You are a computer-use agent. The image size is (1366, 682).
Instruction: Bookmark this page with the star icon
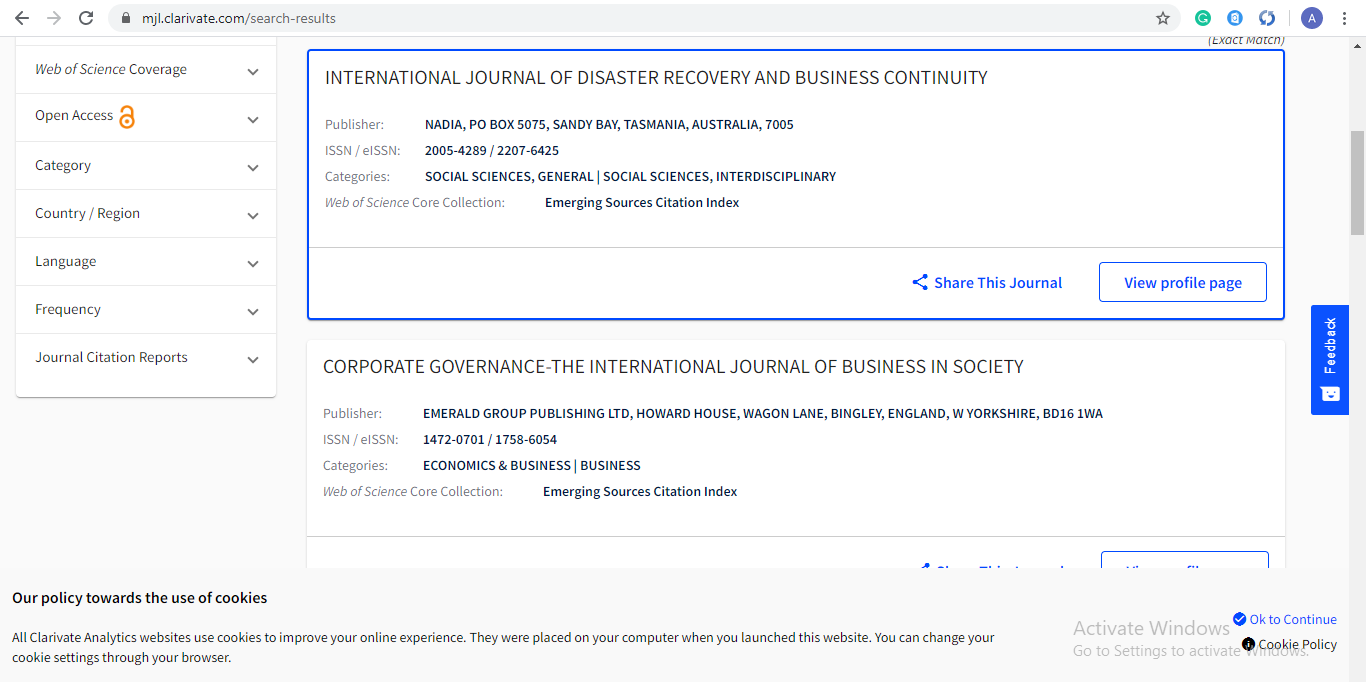click(1163, 18)
